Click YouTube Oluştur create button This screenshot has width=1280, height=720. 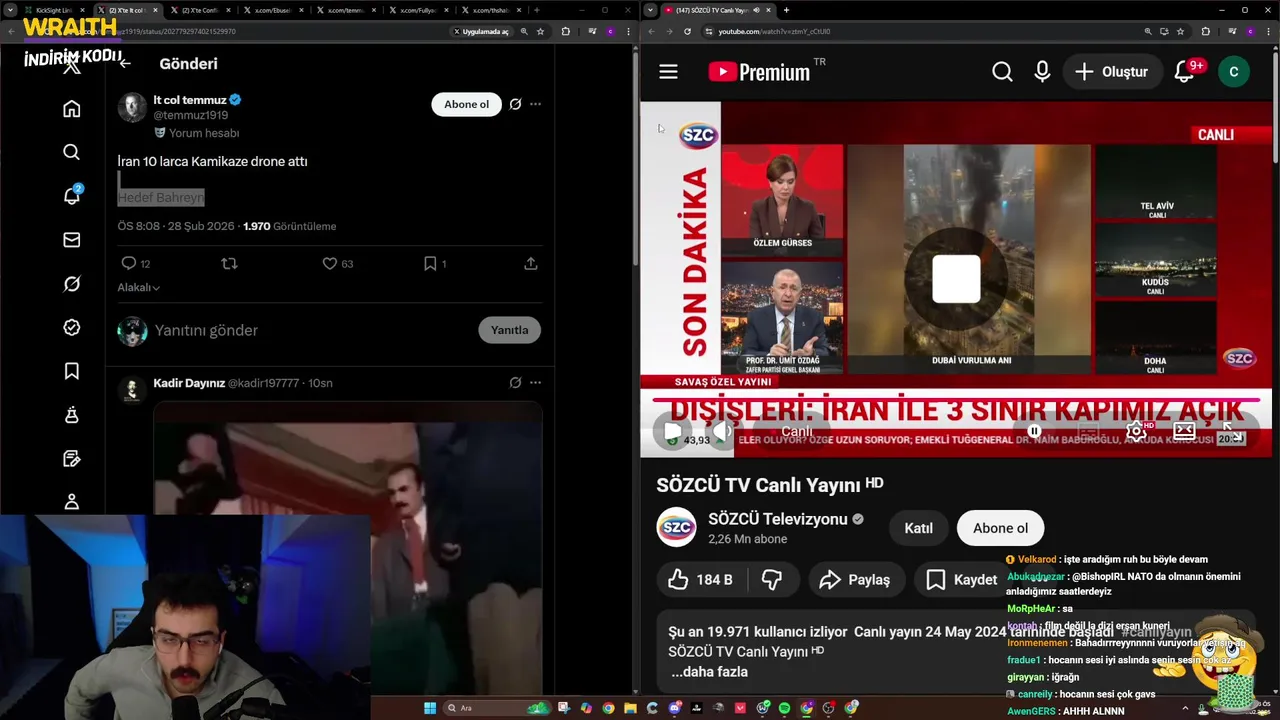(x=1112, y=72)
